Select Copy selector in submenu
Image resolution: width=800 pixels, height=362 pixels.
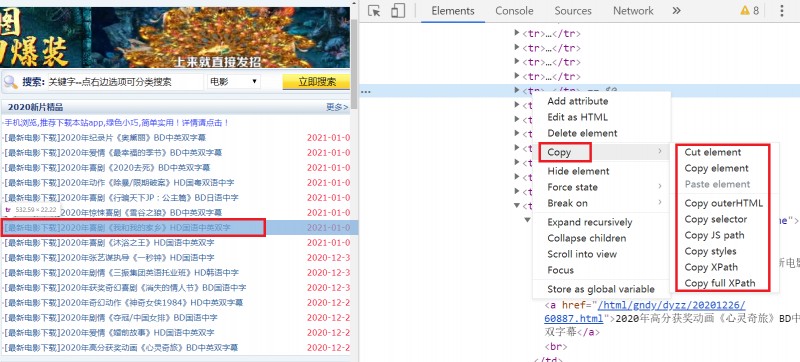716,219
